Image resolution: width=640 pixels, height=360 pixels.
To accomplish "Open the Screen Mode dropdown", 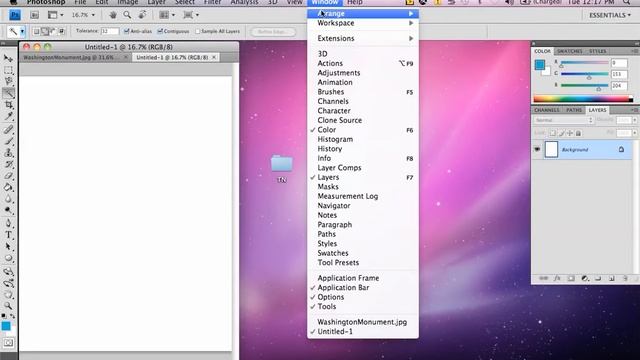I will coord(191,15).
